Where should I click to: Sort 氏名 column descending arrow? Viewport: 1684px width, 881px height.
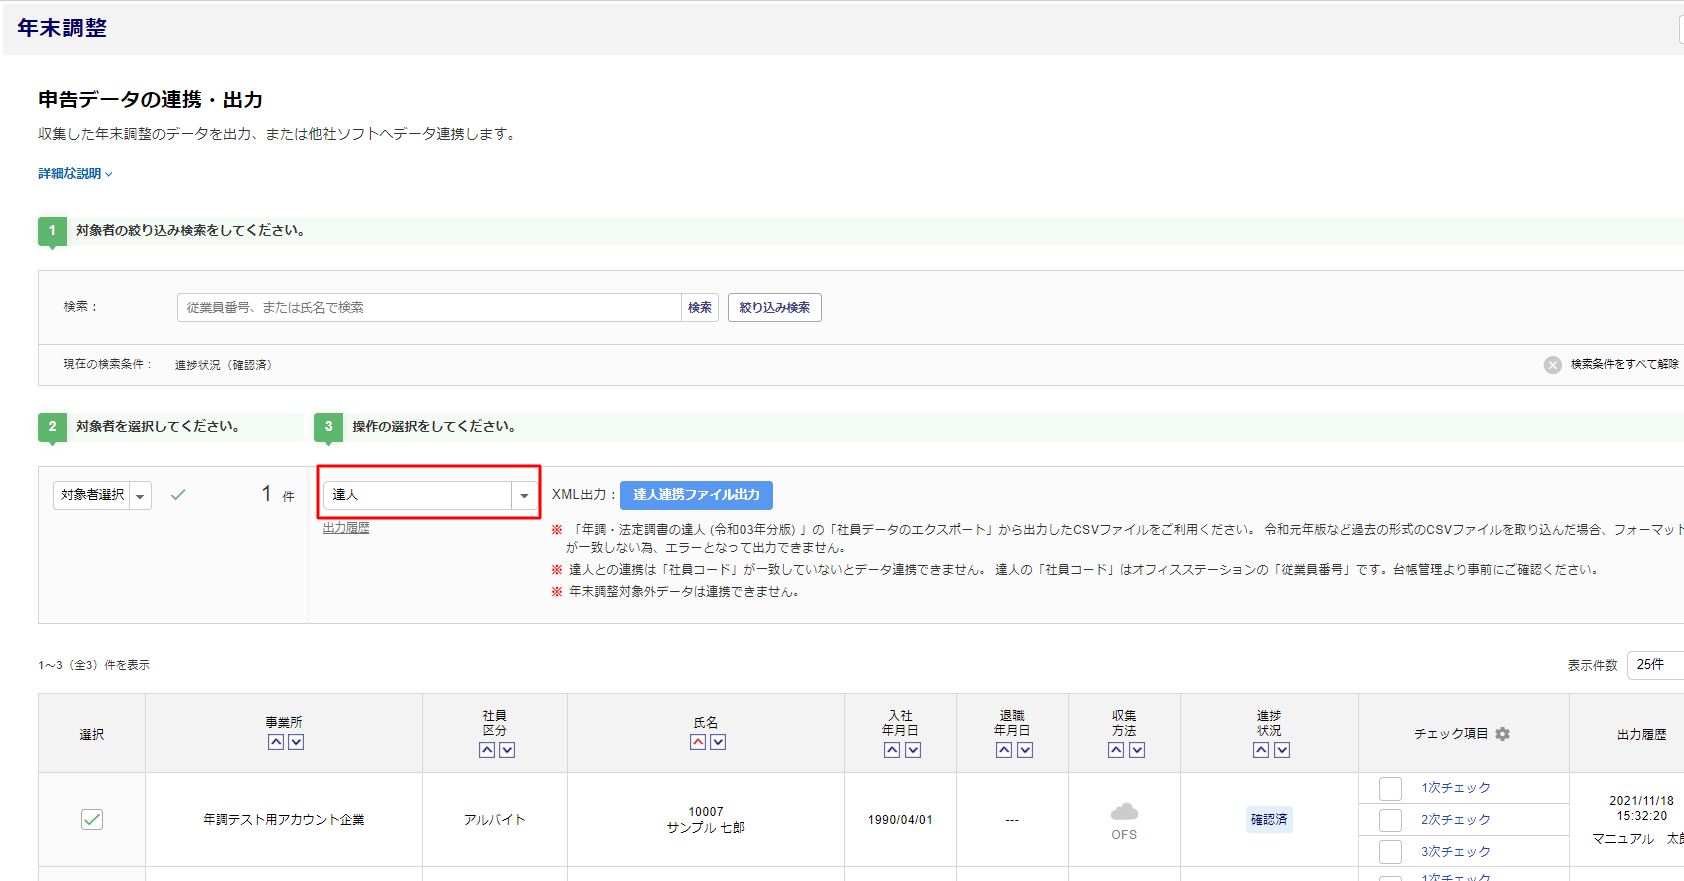point(718,742)
